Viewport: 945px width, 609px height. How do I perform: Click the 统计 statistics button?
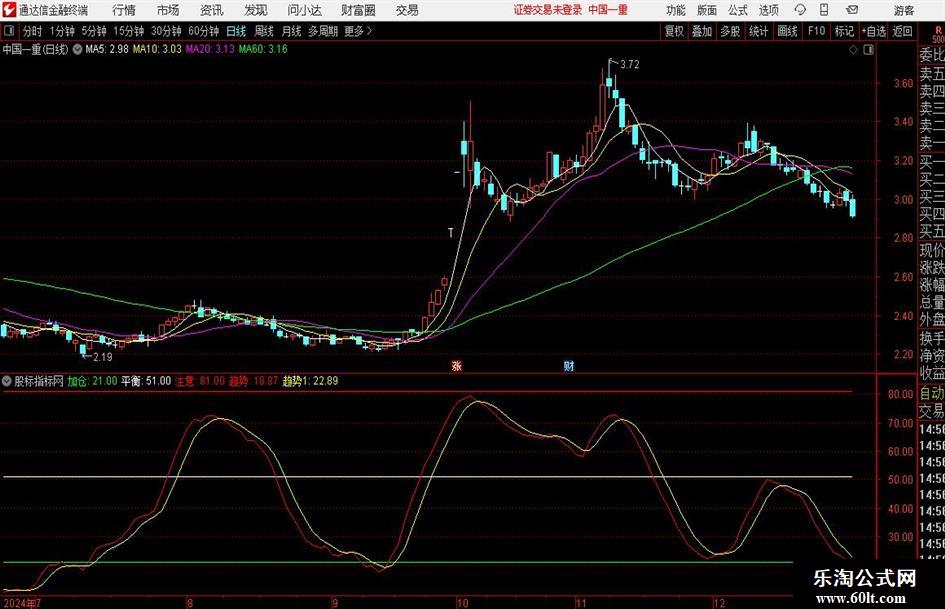[758, 31]
